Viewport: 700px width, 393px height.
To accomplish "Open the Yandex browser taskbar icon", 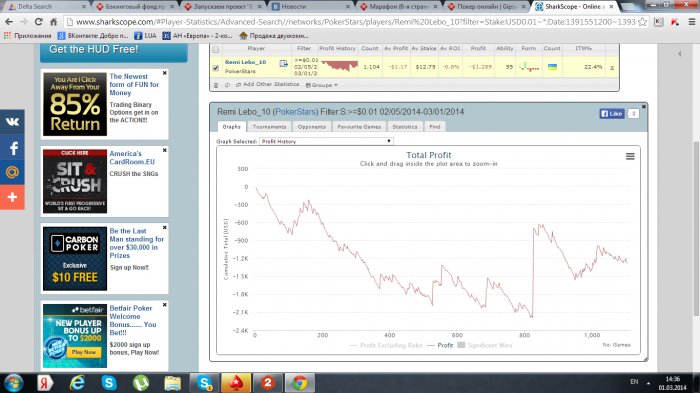I will 45,383.
